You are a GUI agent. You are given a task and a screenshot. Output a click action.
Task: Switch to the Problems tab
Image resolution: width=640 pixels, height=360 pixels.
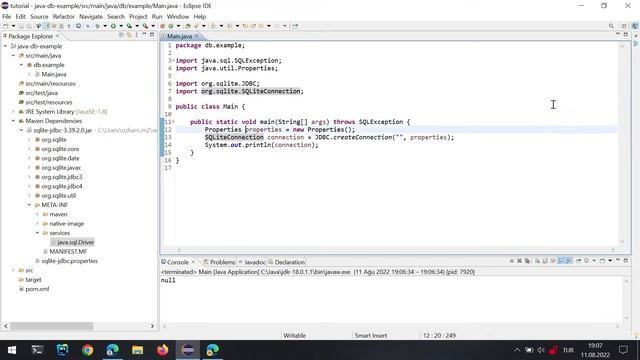coord(219,262)
